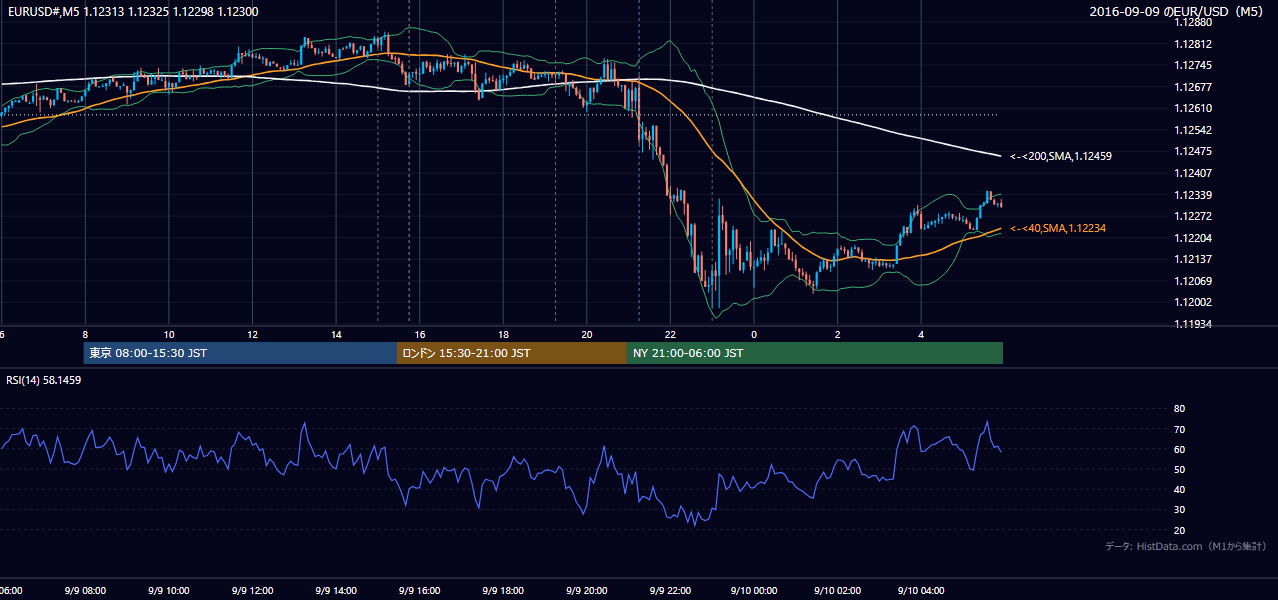The image size is (1278, 600).
Task: Click the 1.12069 price axis label
Action: pos(1195,281)
